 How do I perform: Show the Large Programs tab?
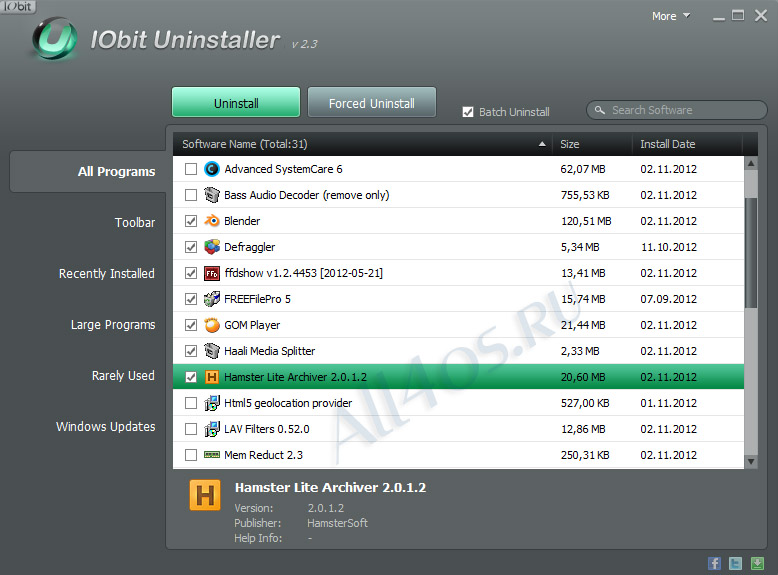pyautogui.click(x=113, y=325)
